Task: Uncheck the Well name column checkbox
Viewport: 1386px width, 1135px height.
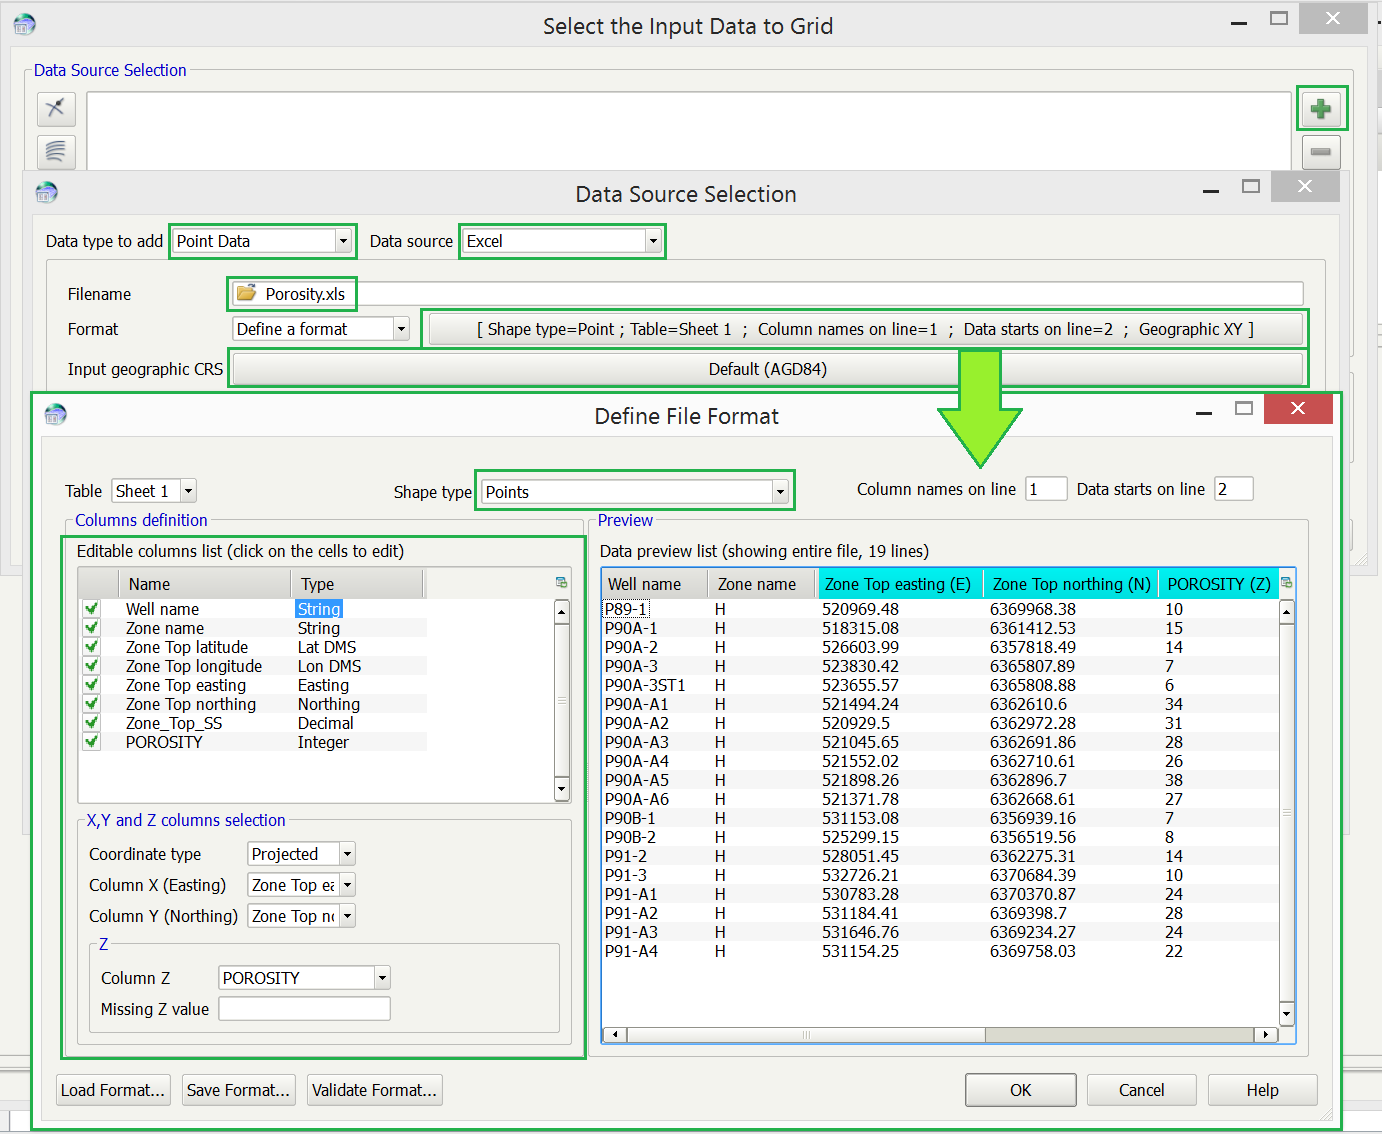Action: (92, 608)
